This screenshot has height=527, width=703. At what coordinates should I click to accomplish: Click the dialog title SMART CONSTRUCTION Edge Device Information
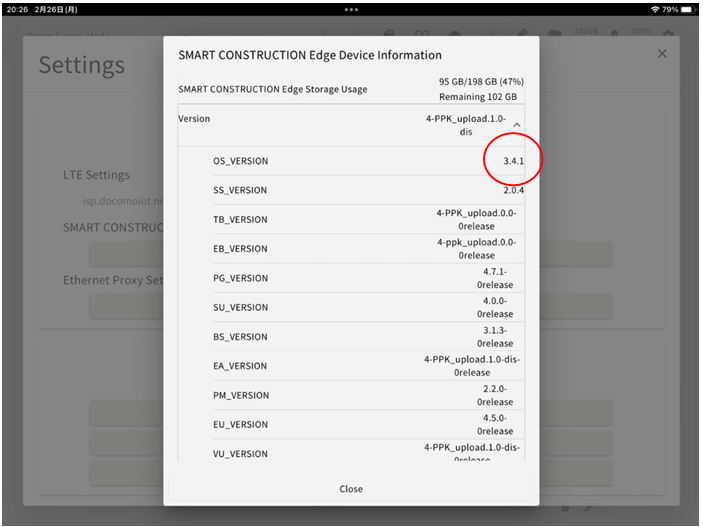(310, 55)
